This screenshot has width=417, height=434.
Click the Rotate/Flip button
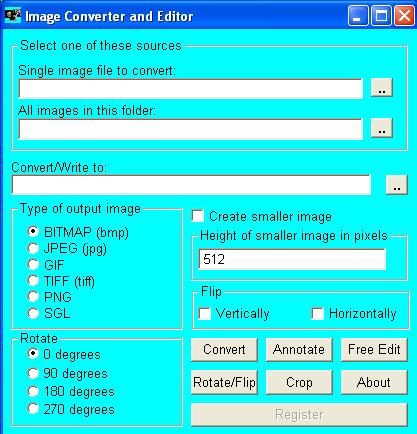tap(224, 382)
